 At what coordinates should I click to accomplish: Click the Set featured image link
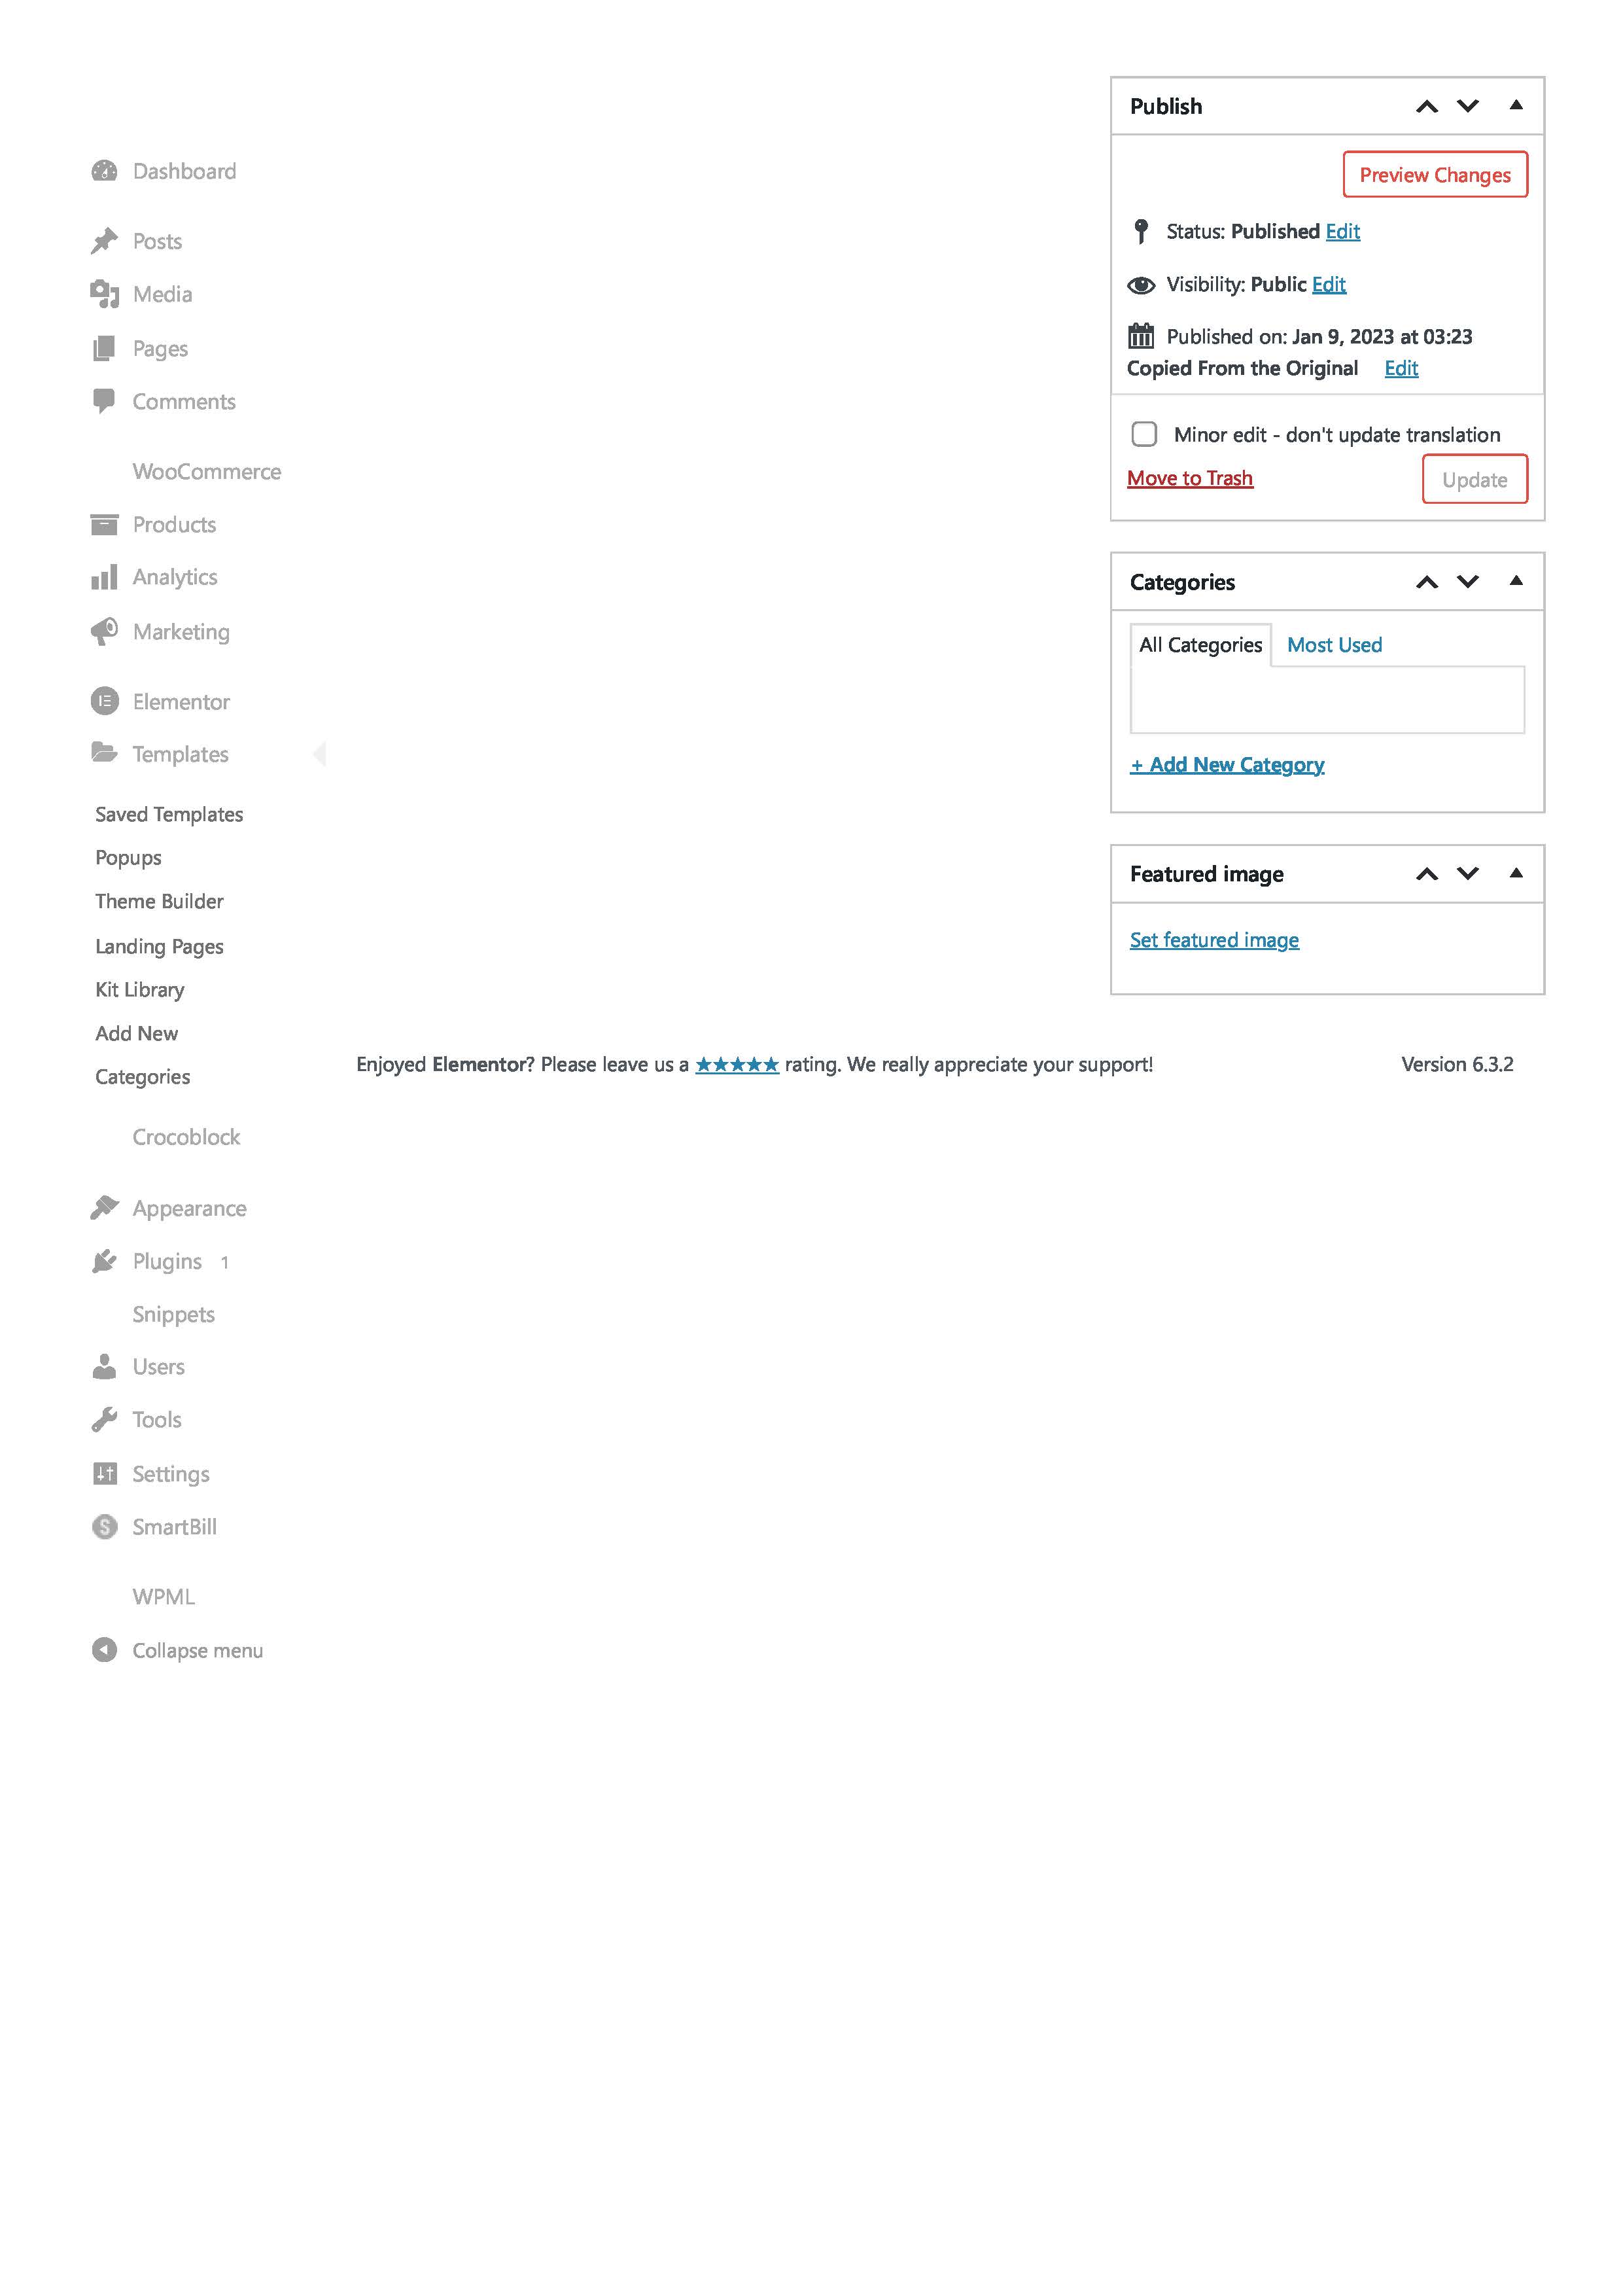(x=1214, y=940)
